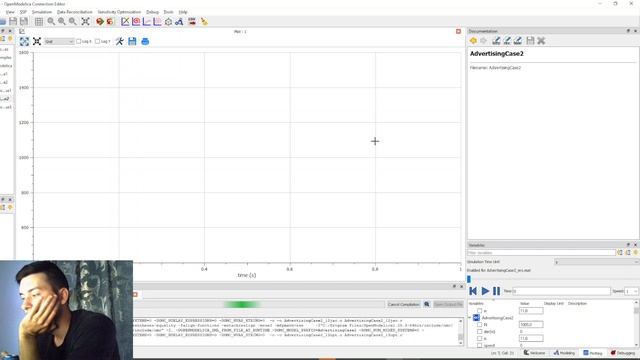Close the Plot : 1 window

click(x=458, y=31)
